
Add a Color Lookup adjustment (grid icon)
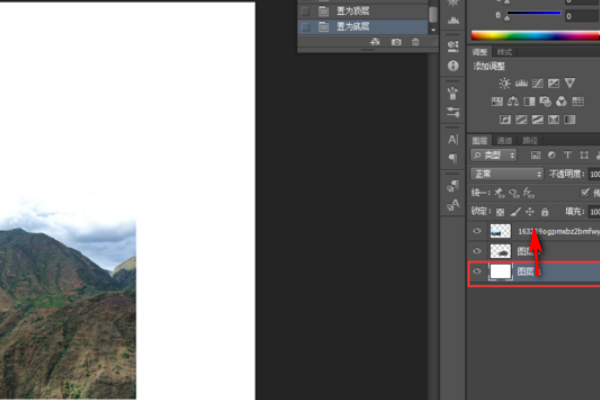click(x=578, y=101)
